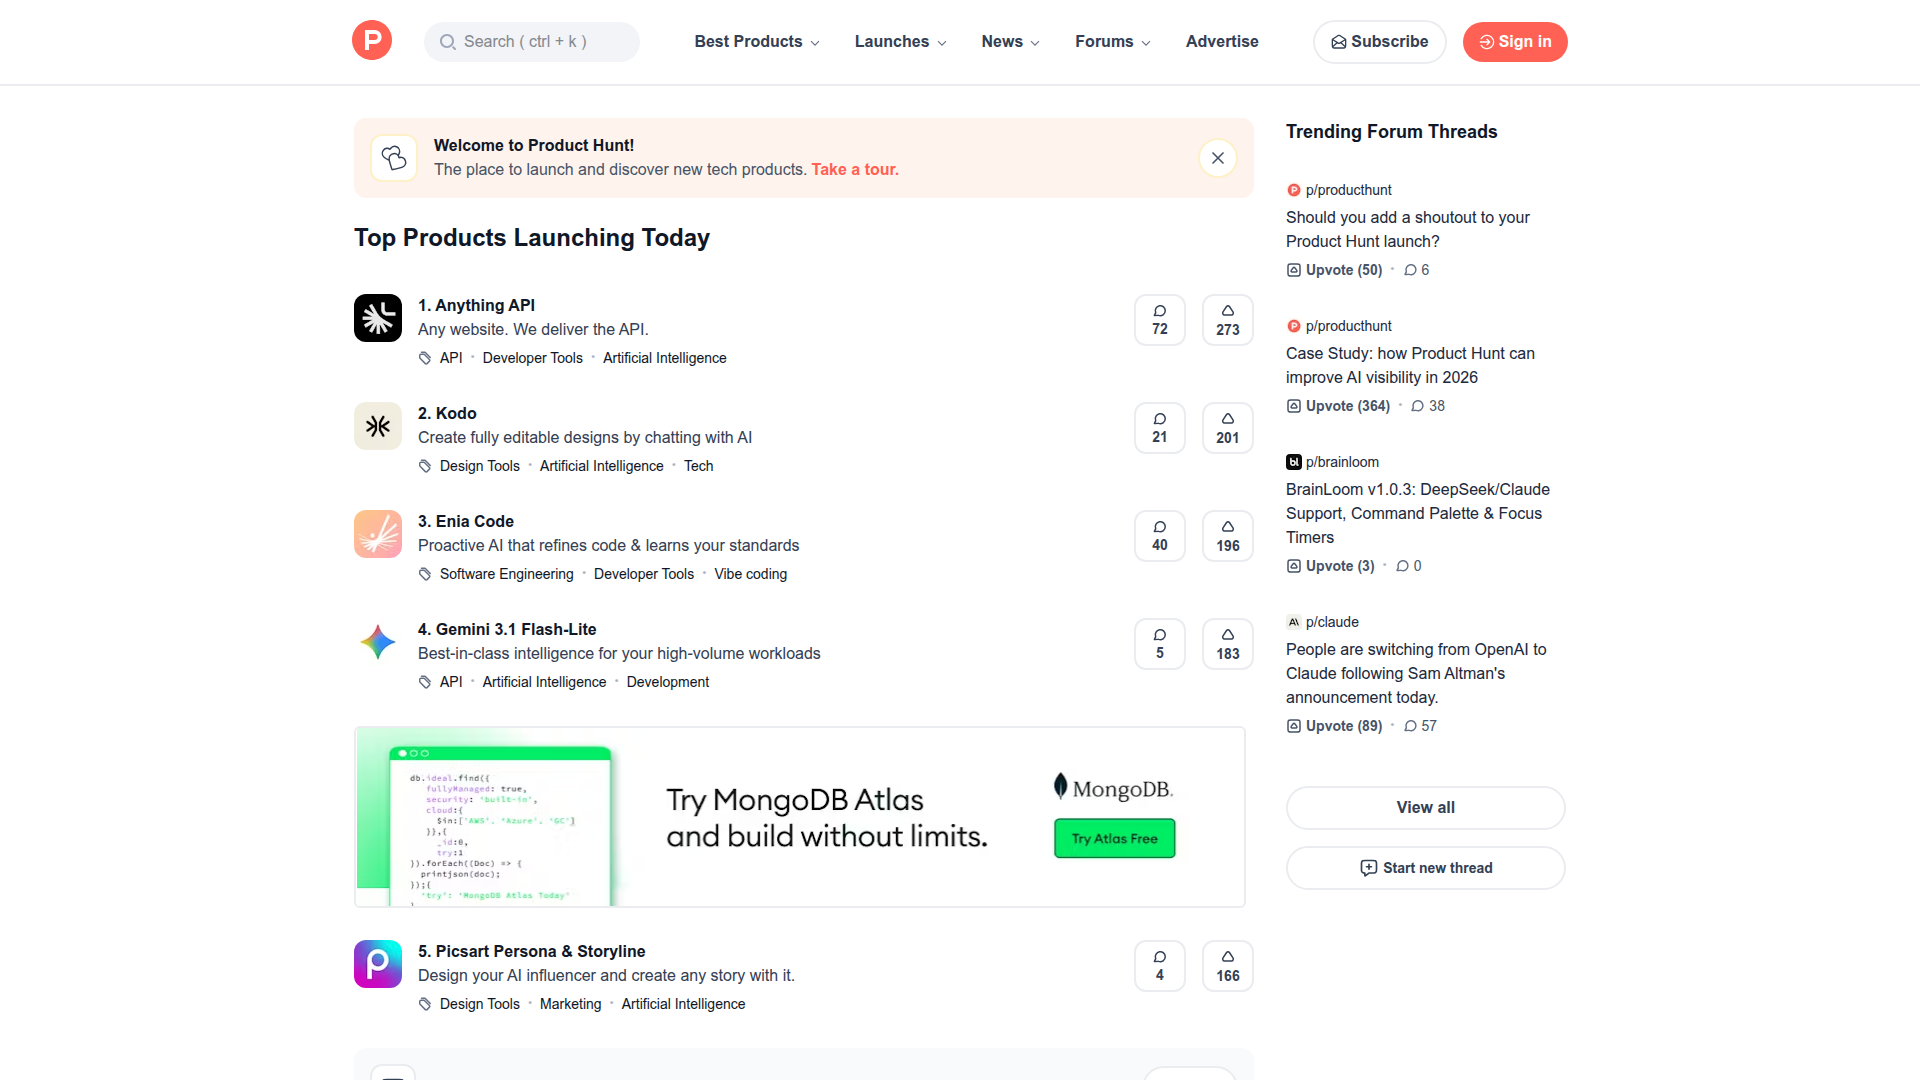Click the Product Hunt logo

tap(371, 40)
